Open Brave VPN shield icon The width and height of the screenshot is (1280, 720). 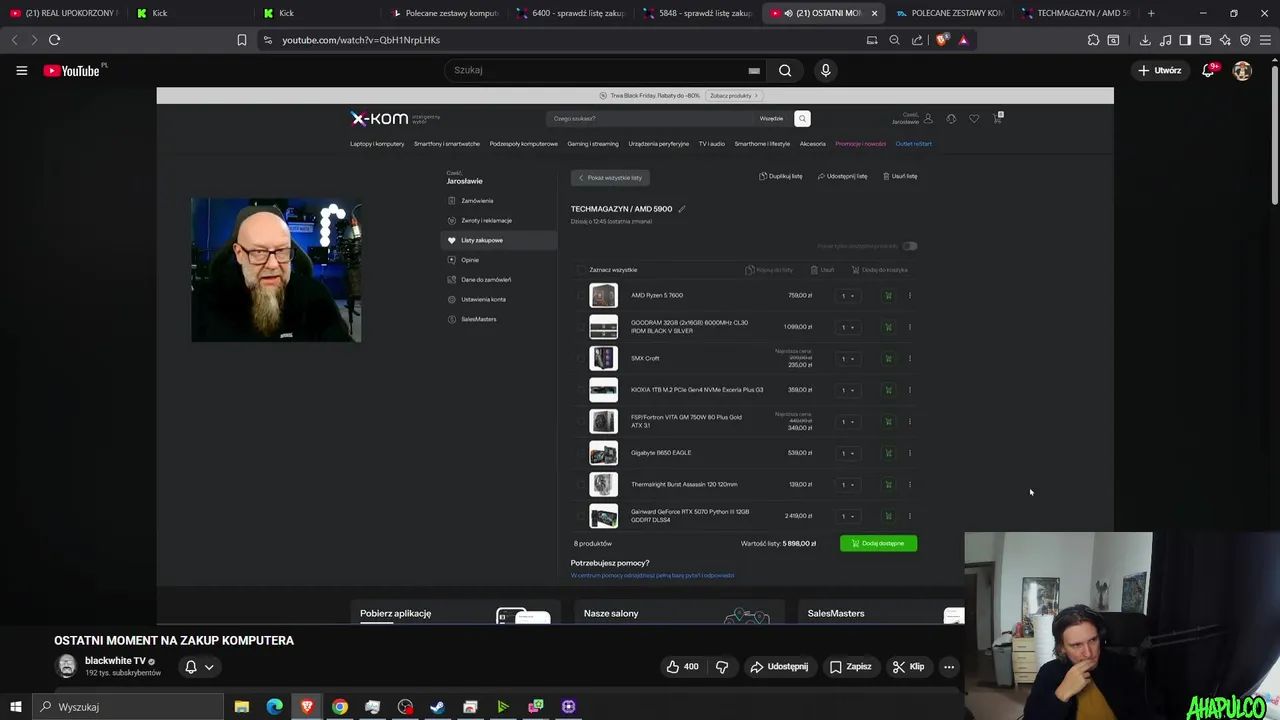1245,40
